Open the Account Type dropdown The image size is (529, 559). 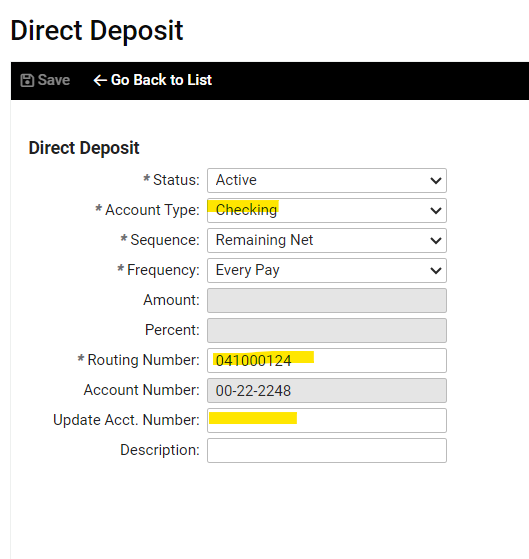click(x=327, y=210)
